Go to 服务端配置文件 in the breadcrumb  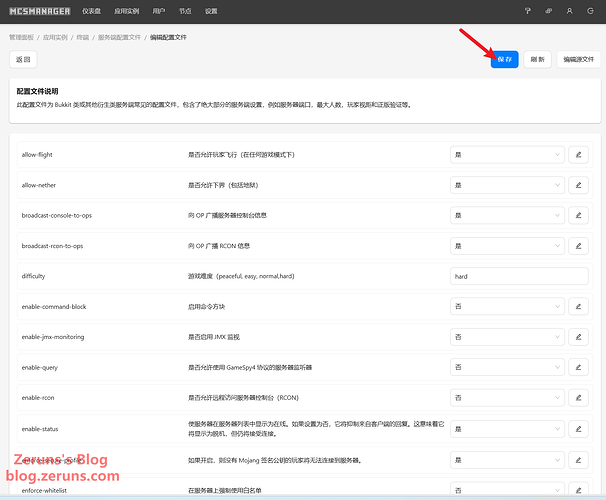point(119,37)
